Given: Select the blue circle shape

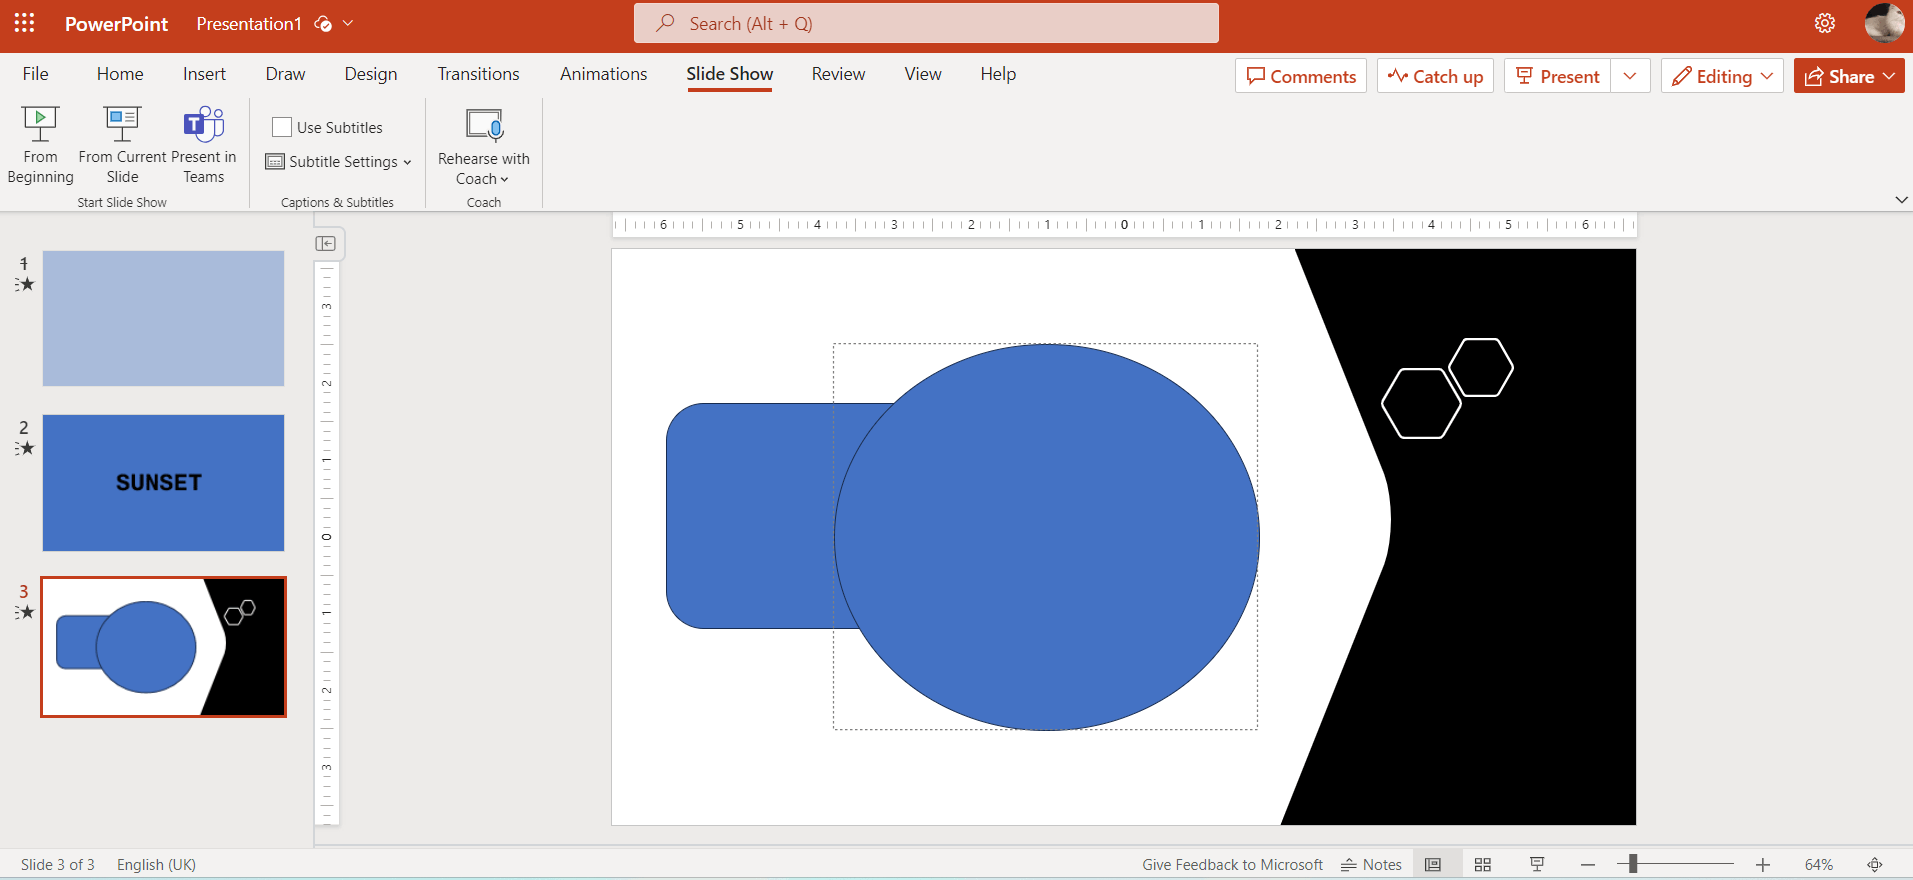Looking at the screenshot, I should point(1047,537).
